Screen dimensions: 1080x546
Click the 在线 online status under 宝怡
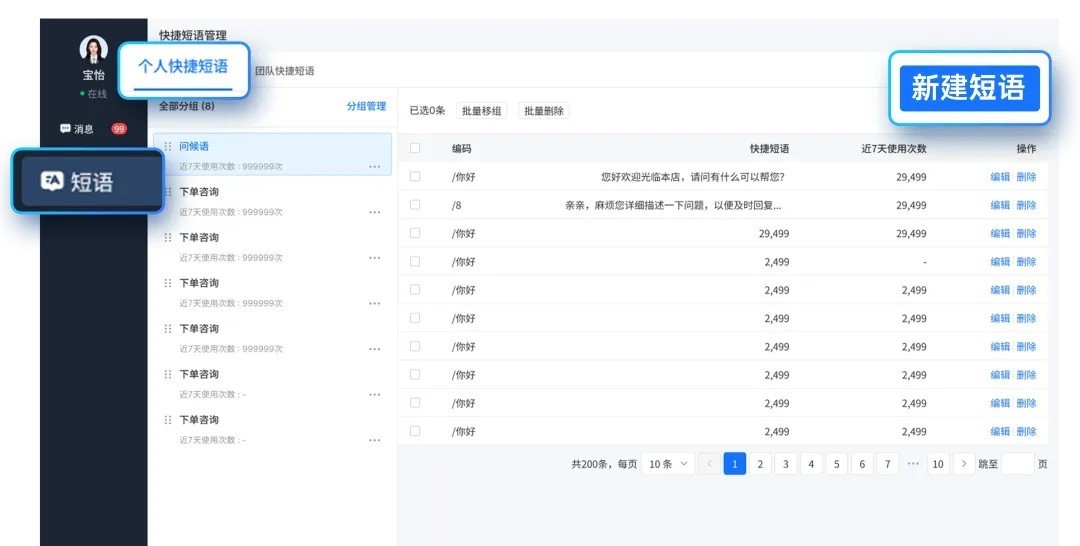tap(94, 94)
